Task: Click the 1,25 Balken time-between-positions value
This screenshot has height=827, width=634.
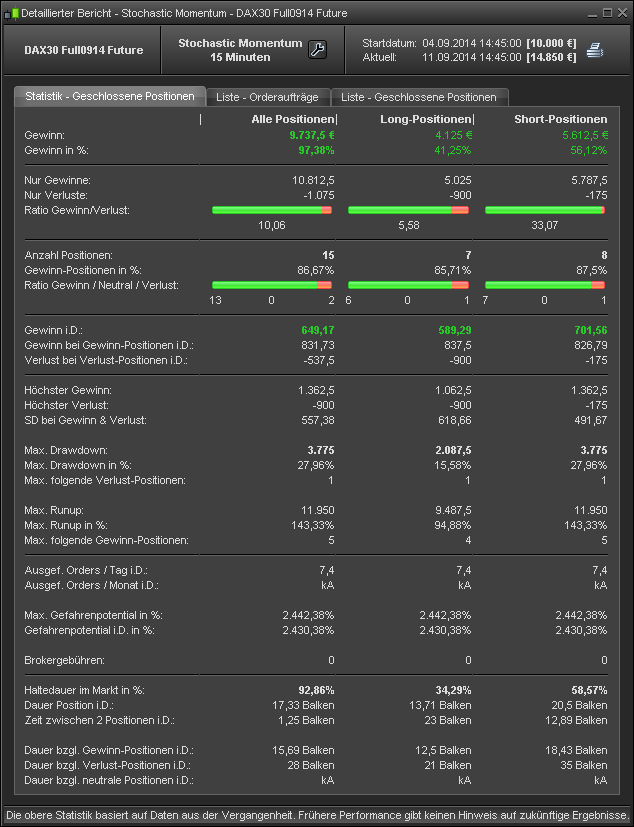Action: 306,720
